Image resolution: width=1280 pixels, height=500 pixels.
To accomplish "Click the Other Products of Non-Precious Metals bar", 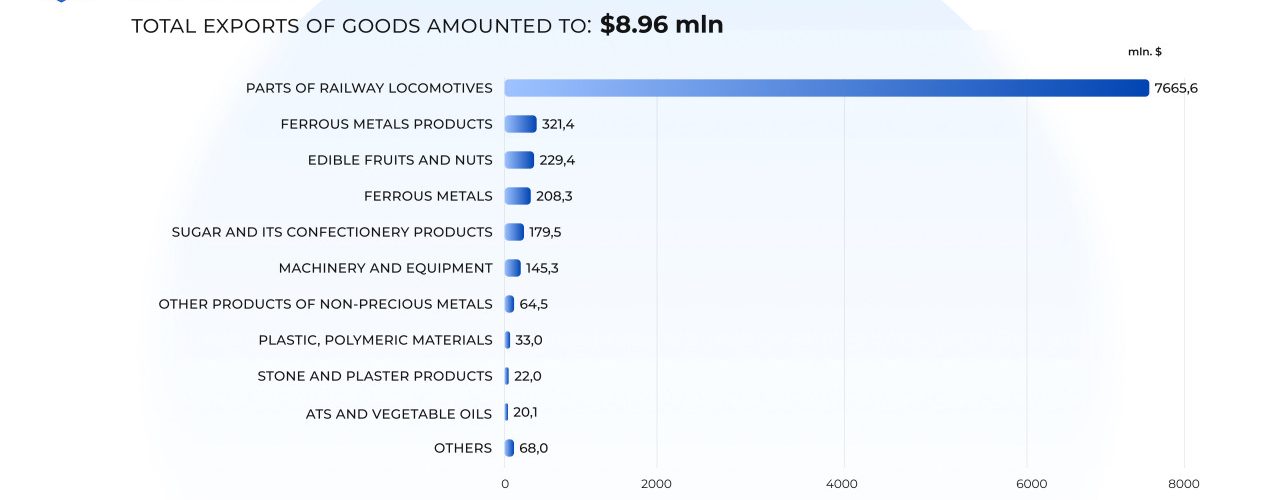I will tap(509, 304).
